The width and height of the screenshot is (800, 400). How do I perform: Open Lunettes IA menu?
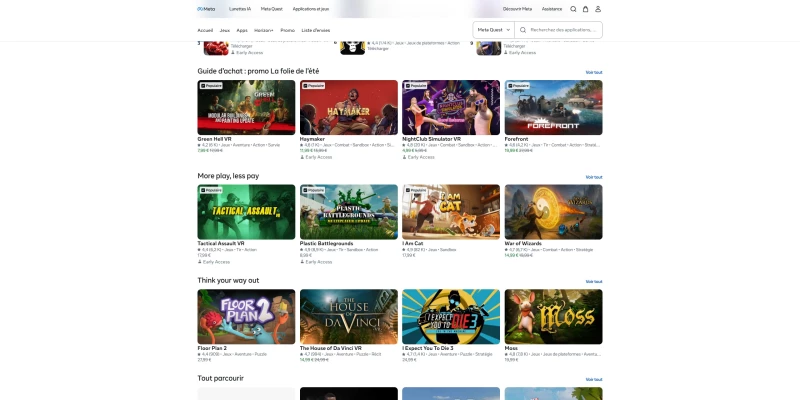click(x=240, y=9)
